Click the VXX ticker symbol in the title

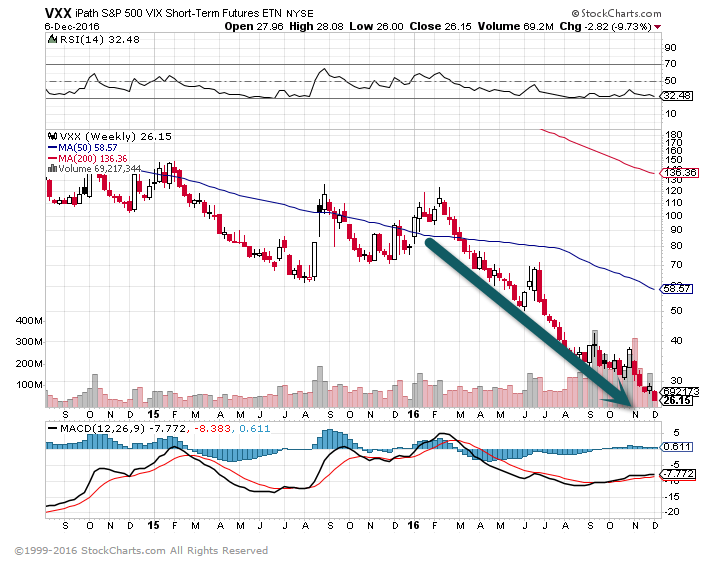[x=58, y=13]
